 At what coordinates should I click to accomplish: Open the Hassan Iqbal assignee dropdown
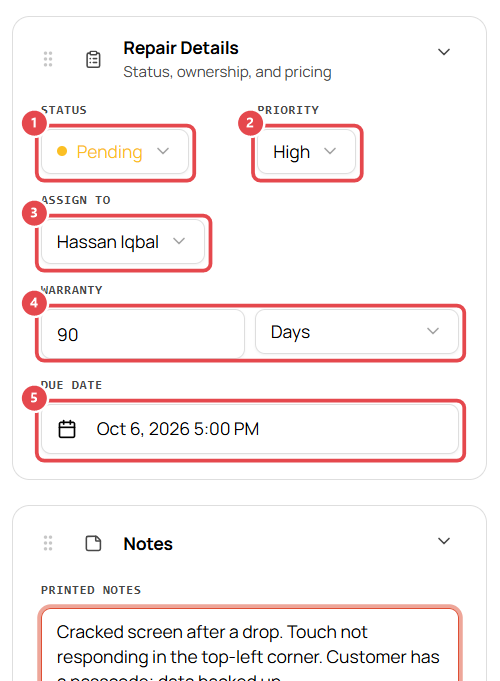coord(123,241)
